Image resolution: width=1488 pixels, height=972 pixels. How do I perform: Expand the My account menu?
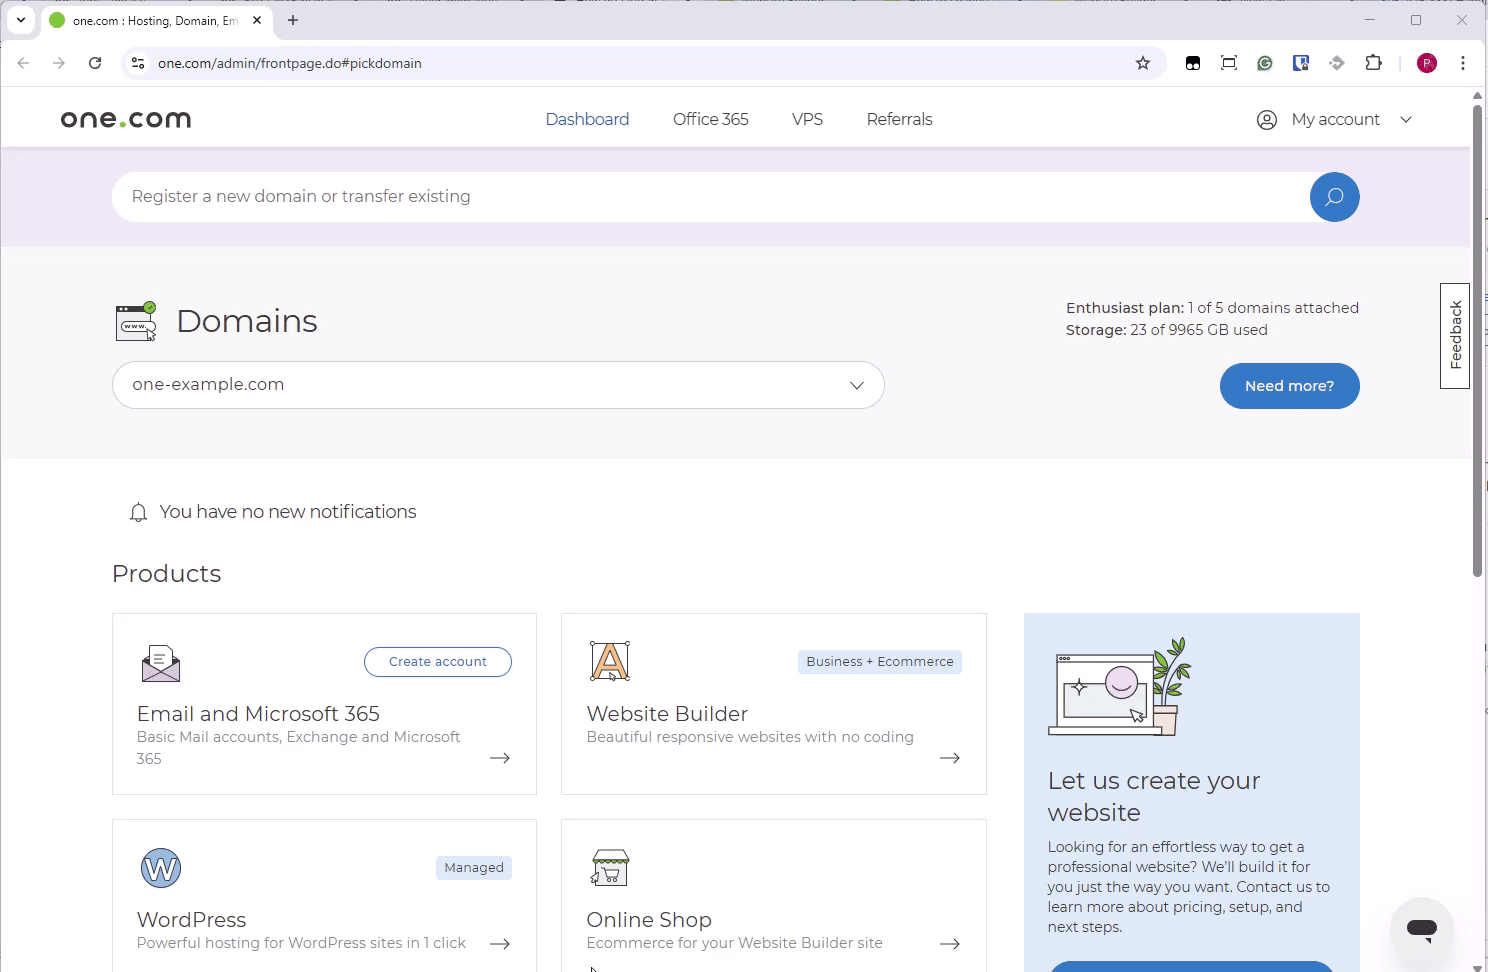pos(1335,119)
